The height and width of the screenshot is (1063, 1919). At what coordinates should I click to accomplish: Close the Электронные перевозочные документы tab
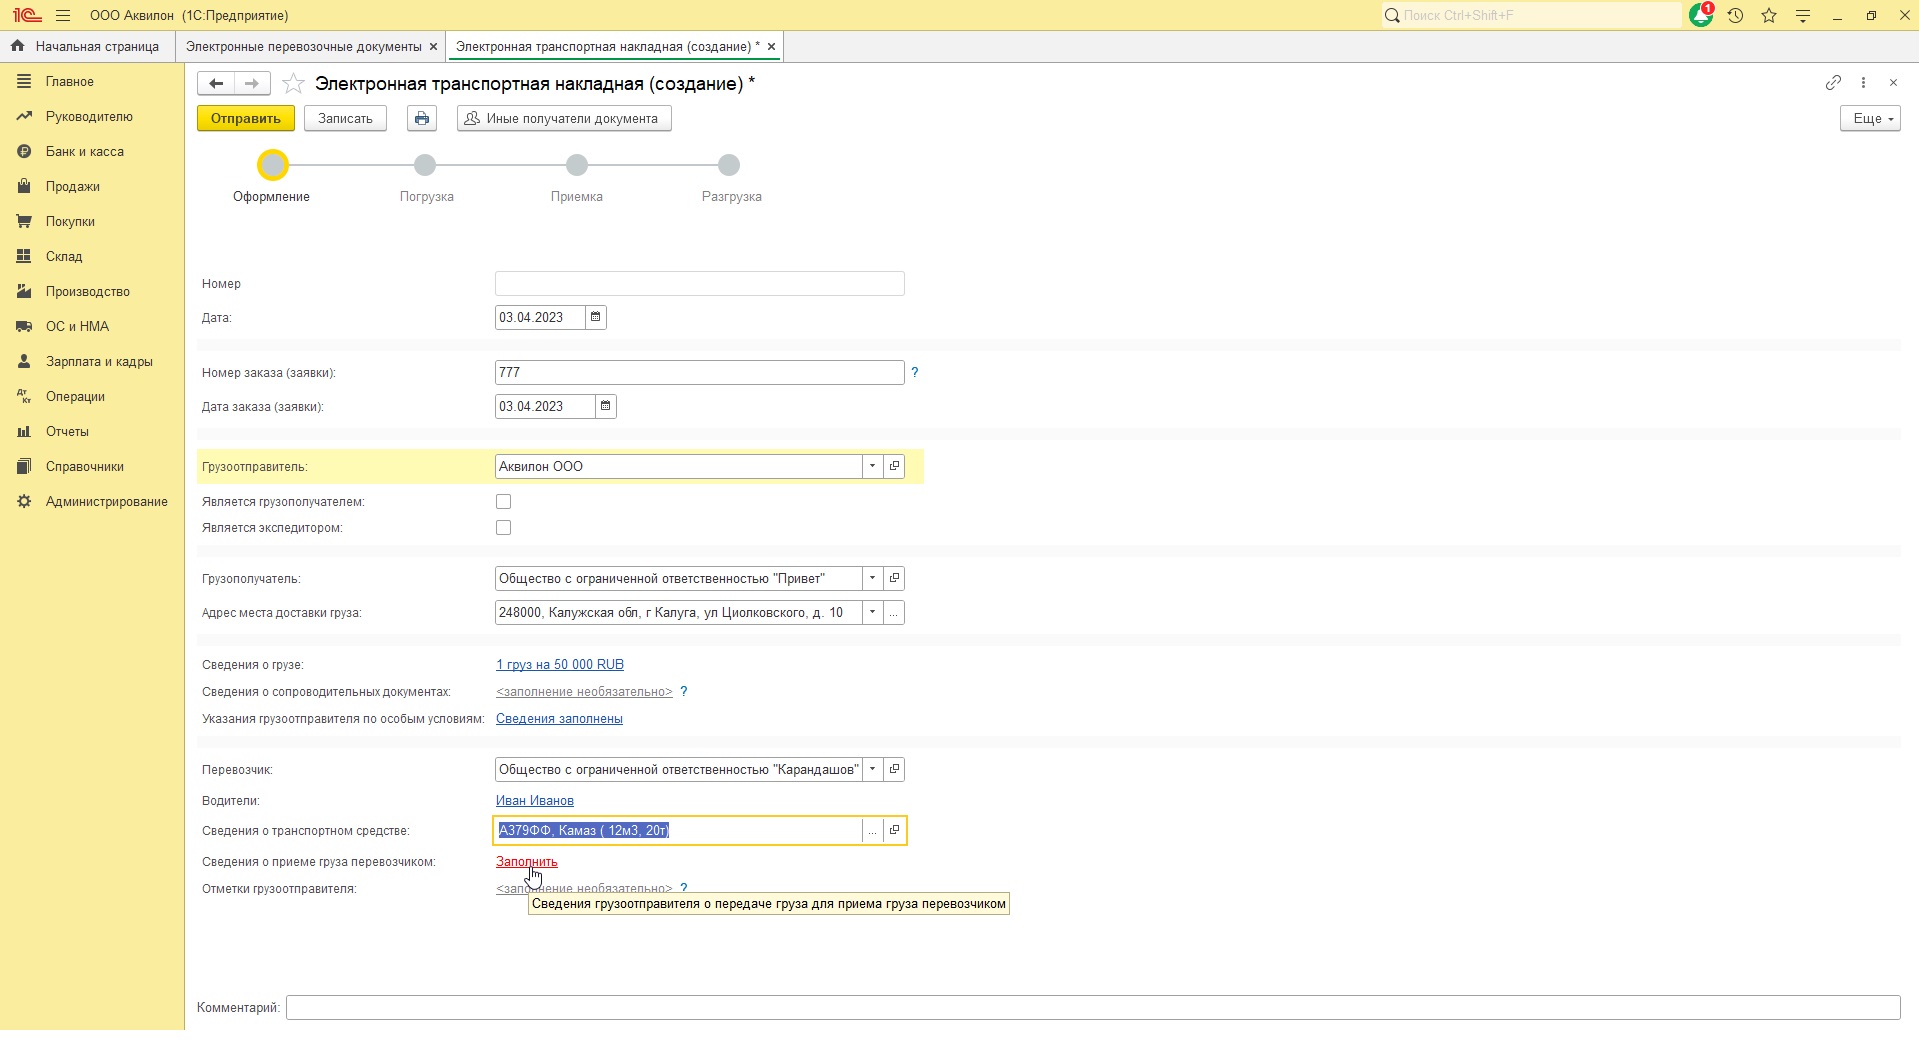(x=433, y=46)
